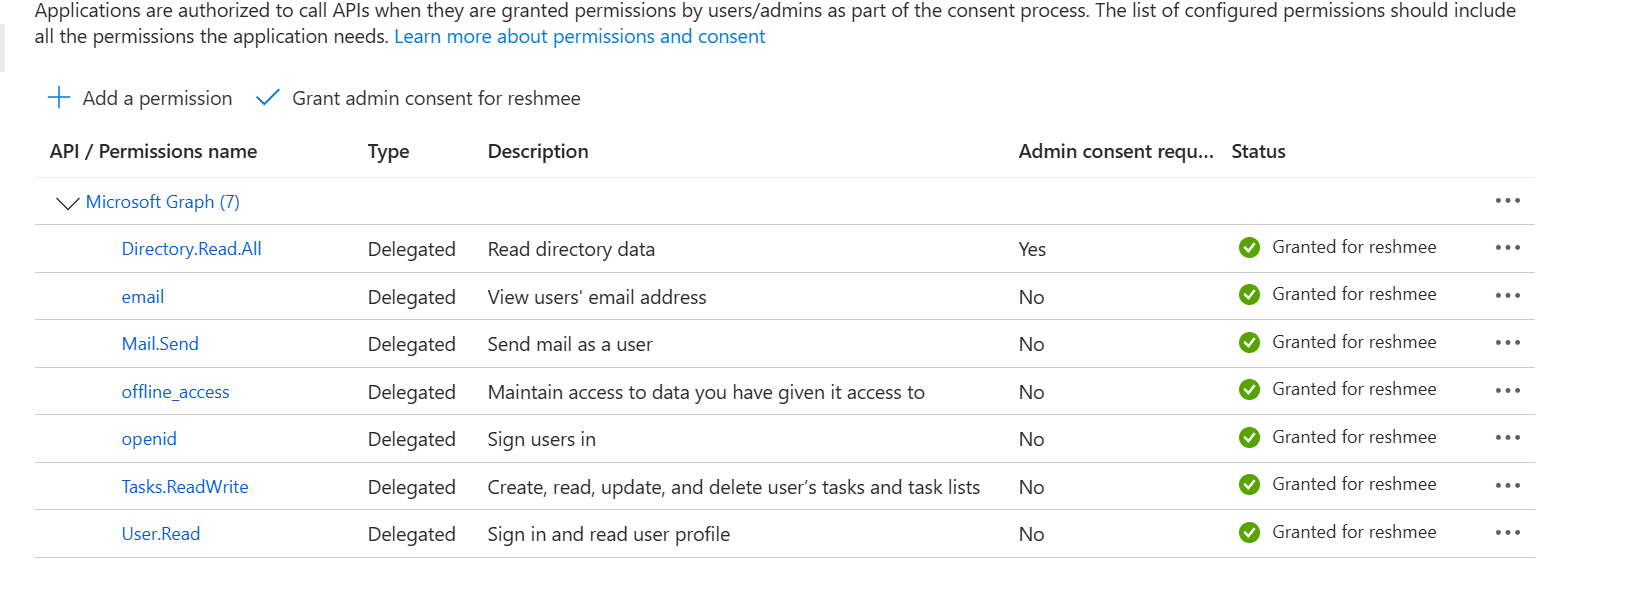Click Grant admin consent for reshmee
The width and height of the screenshot is (1648, 595).
coord(418,98)
